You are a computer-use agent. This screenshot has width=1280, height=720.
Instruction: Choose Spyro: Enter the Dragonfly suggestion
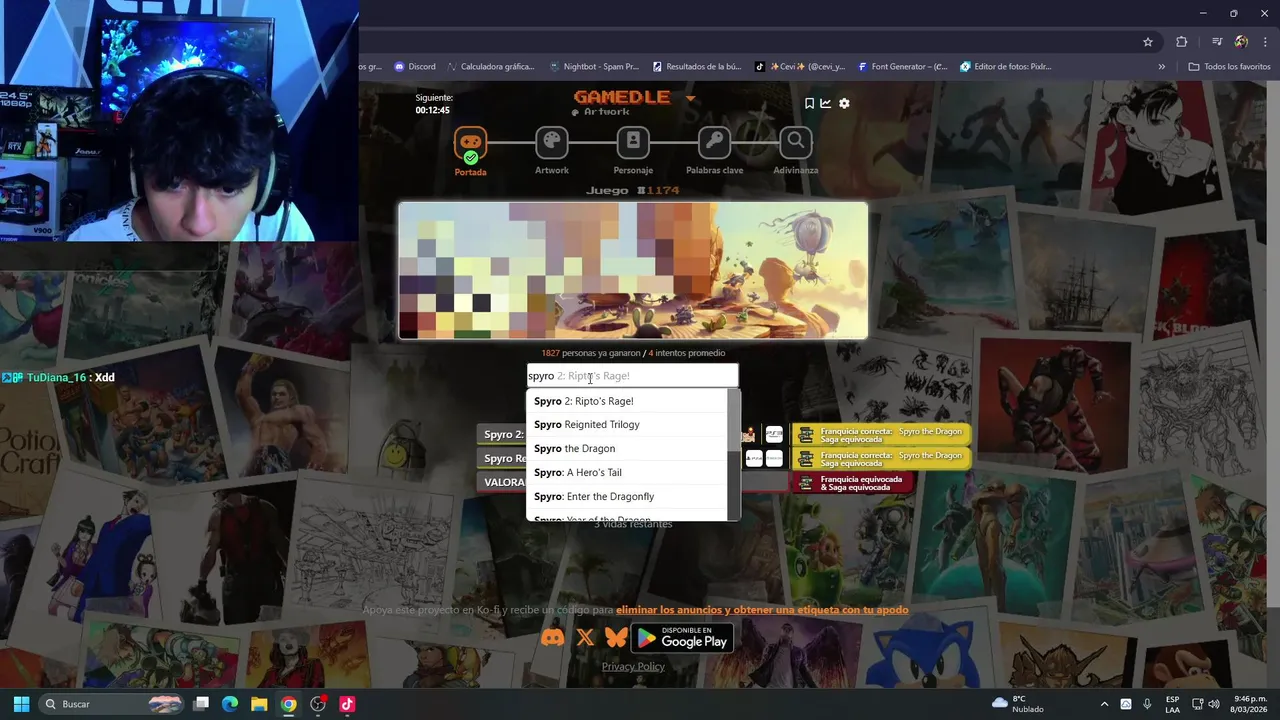tap(627, 497)
